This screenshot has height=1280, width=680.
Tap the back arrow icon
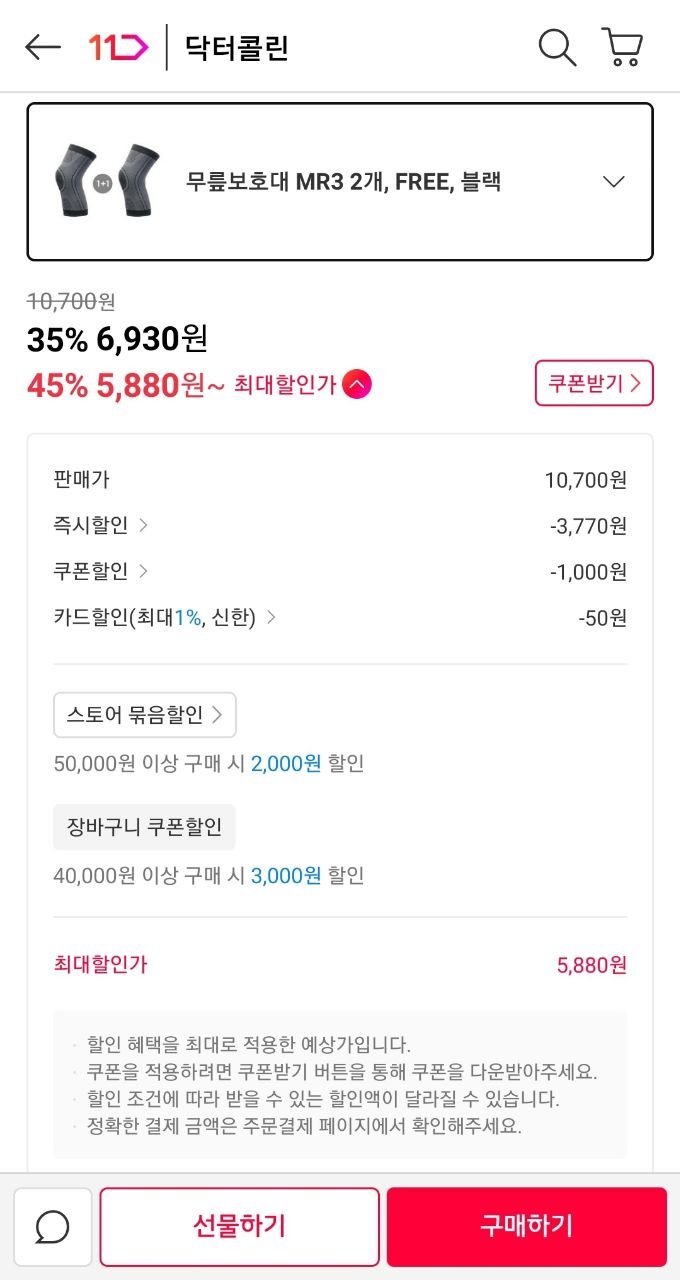coord(43,47)
